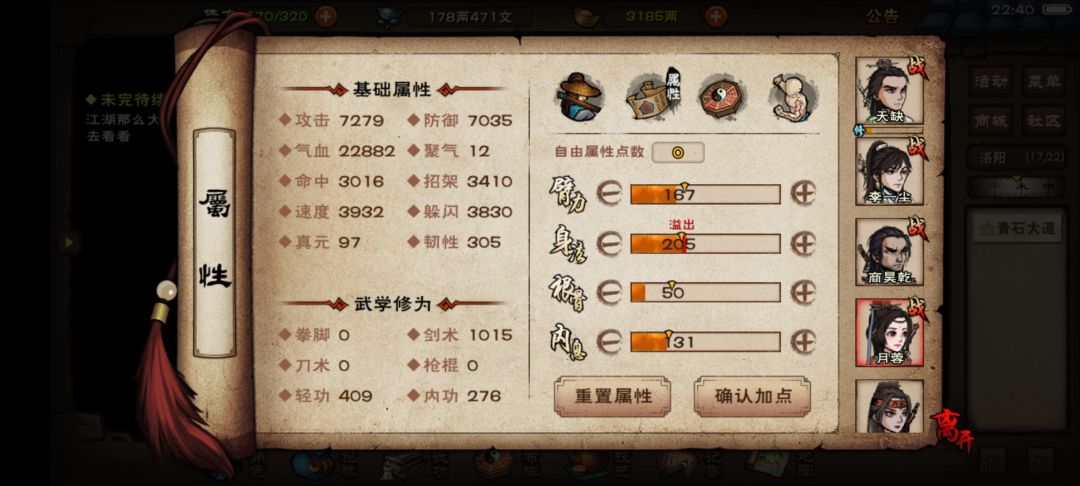The image size is (1080, 486).
Task: Select the 属性 scroll attributes icon
Action: [652, 95]
